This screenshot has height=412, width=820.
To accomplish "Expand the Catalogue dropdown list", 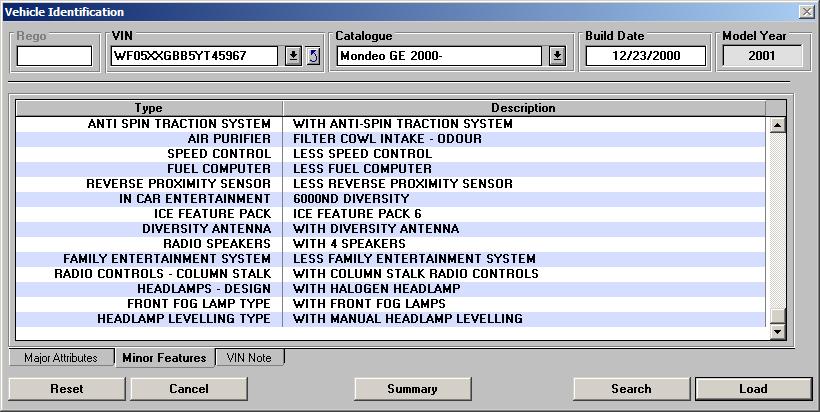I will (x=558, y=56).
